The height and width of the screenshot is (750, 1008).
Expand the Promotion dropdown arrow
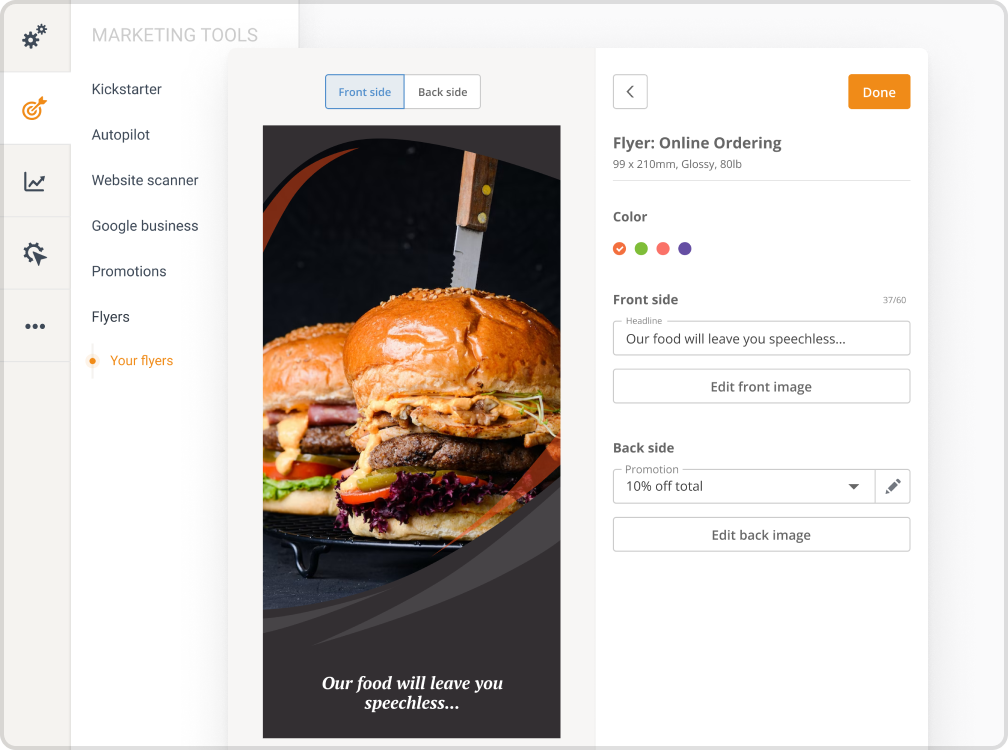(x=854, y=487)
